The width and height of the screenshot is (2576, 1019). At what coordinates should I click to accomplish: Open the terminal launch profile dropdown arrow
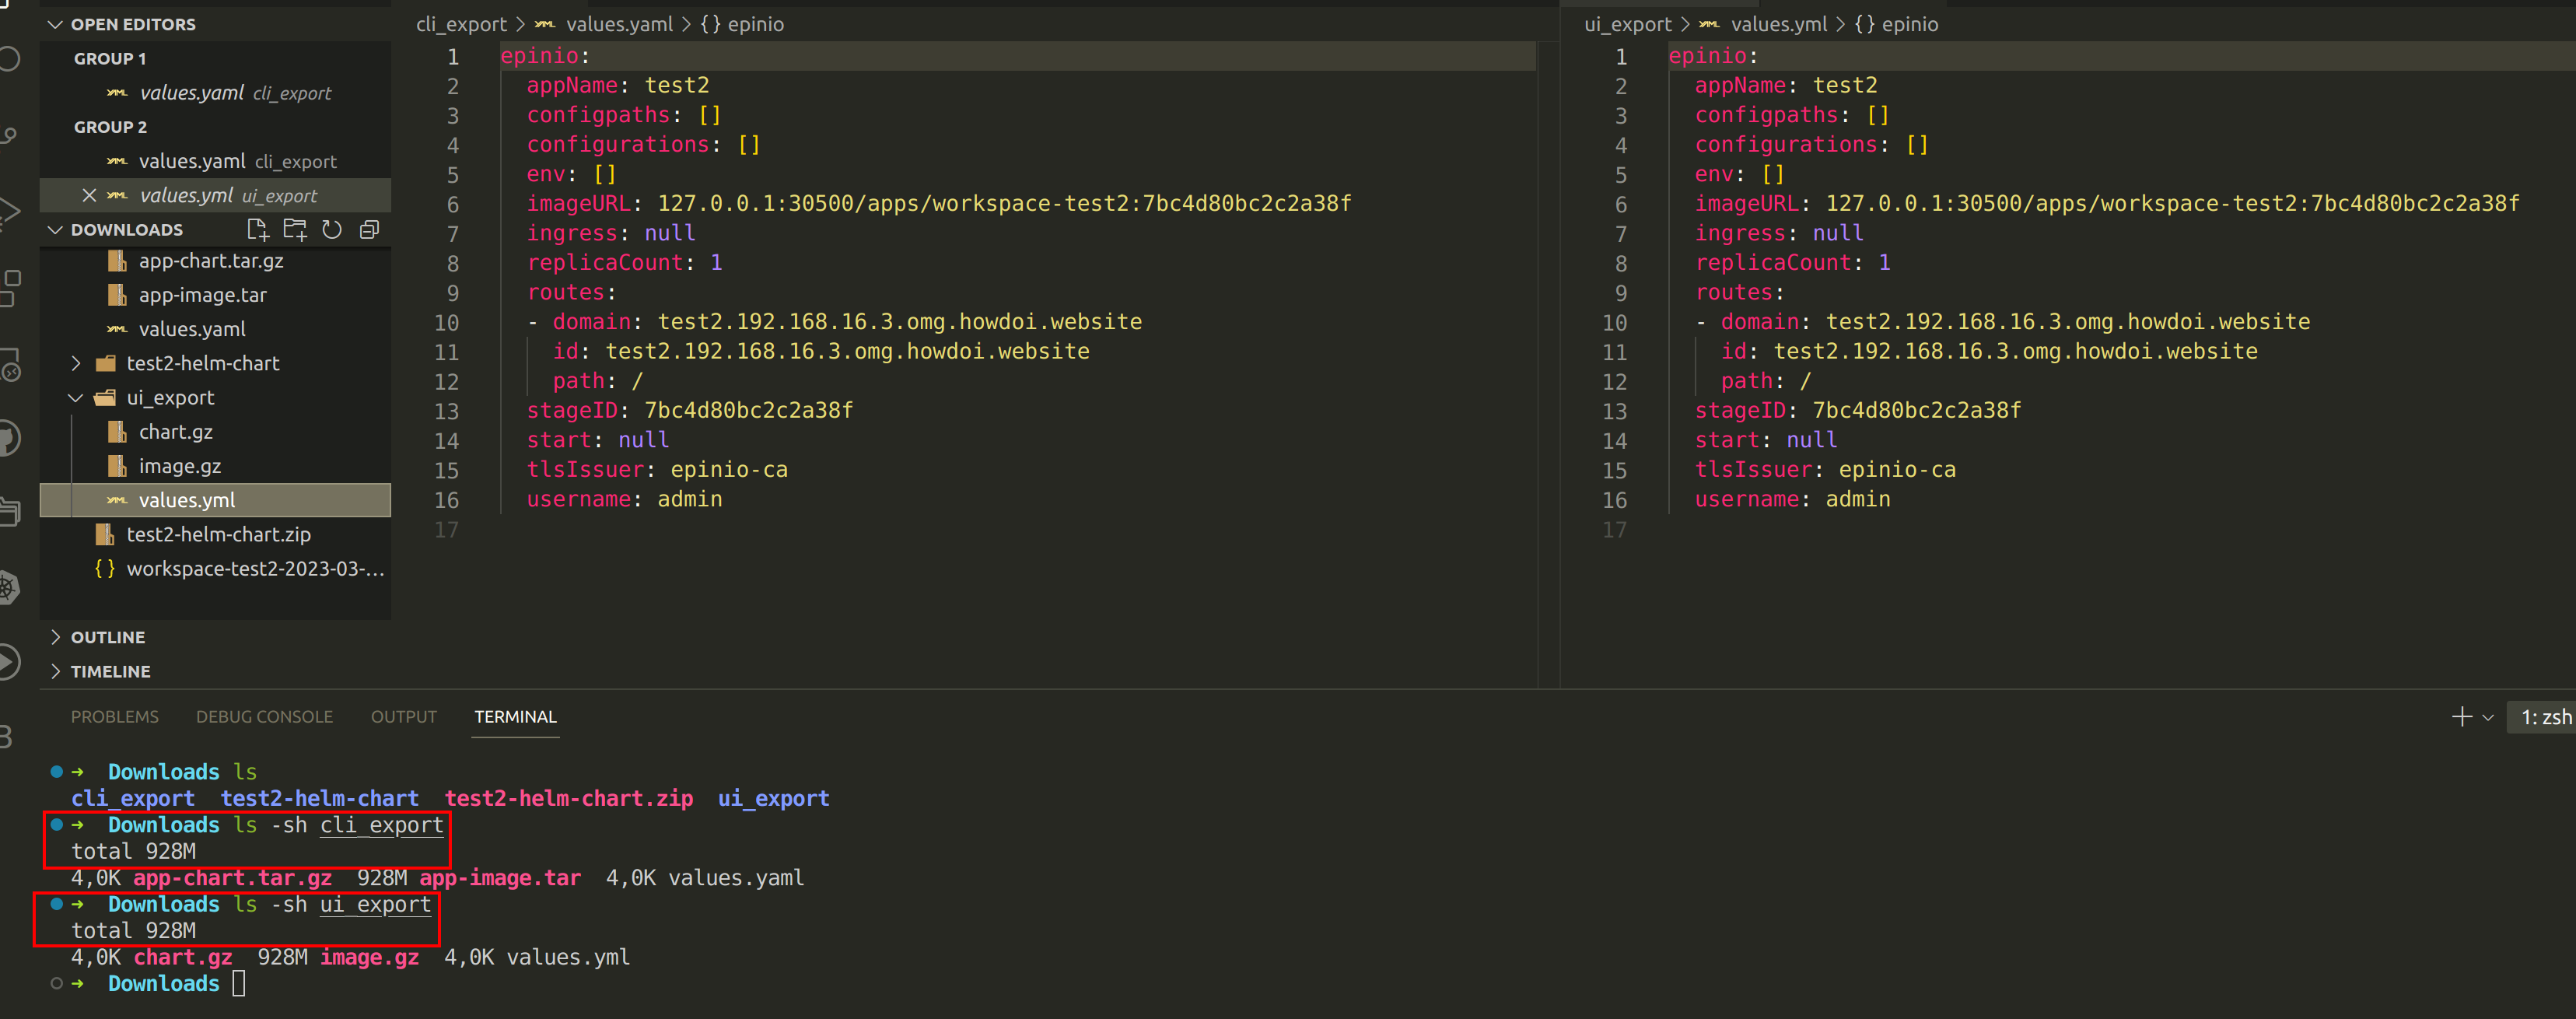pyautogui.click(x=2488, y=718)
